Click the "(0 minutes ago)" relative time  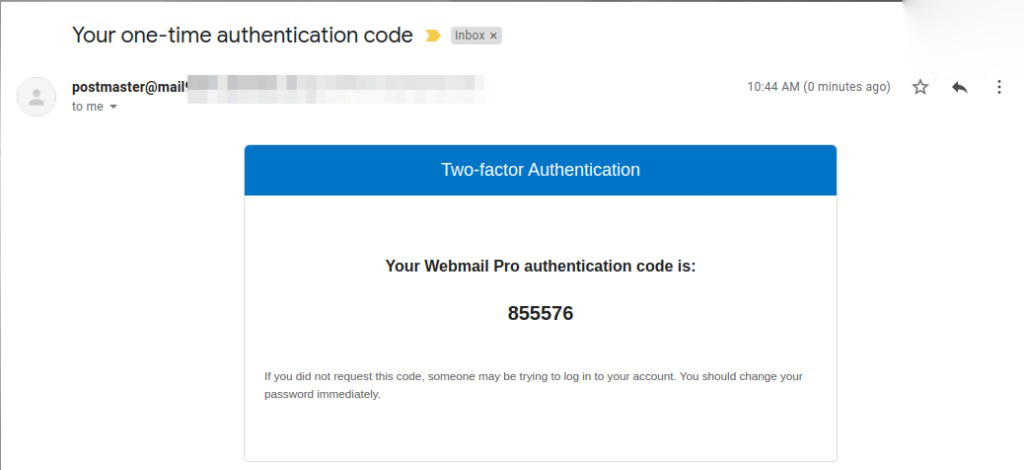click(846, 87)
